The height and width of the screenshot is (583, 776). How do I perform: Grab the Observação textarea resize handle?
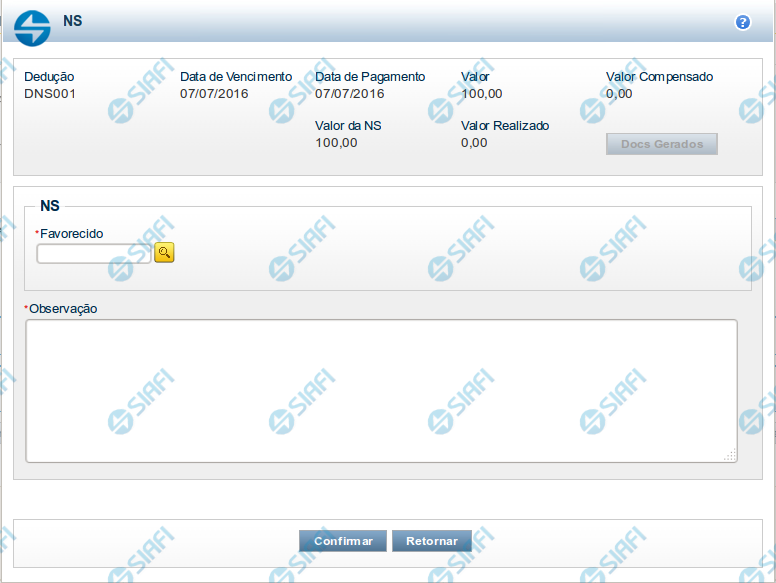pos(730,455)
